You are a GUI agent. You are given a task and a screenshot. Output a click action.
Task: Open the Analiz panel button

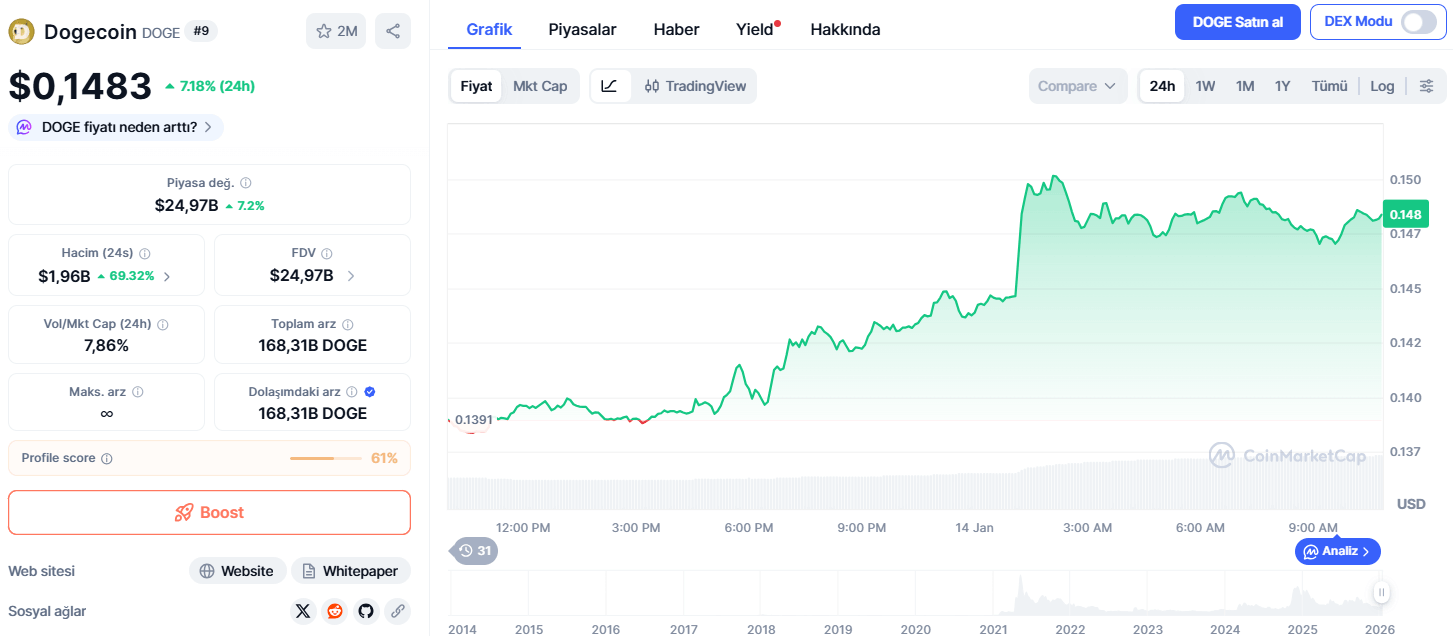[1338, 551]
